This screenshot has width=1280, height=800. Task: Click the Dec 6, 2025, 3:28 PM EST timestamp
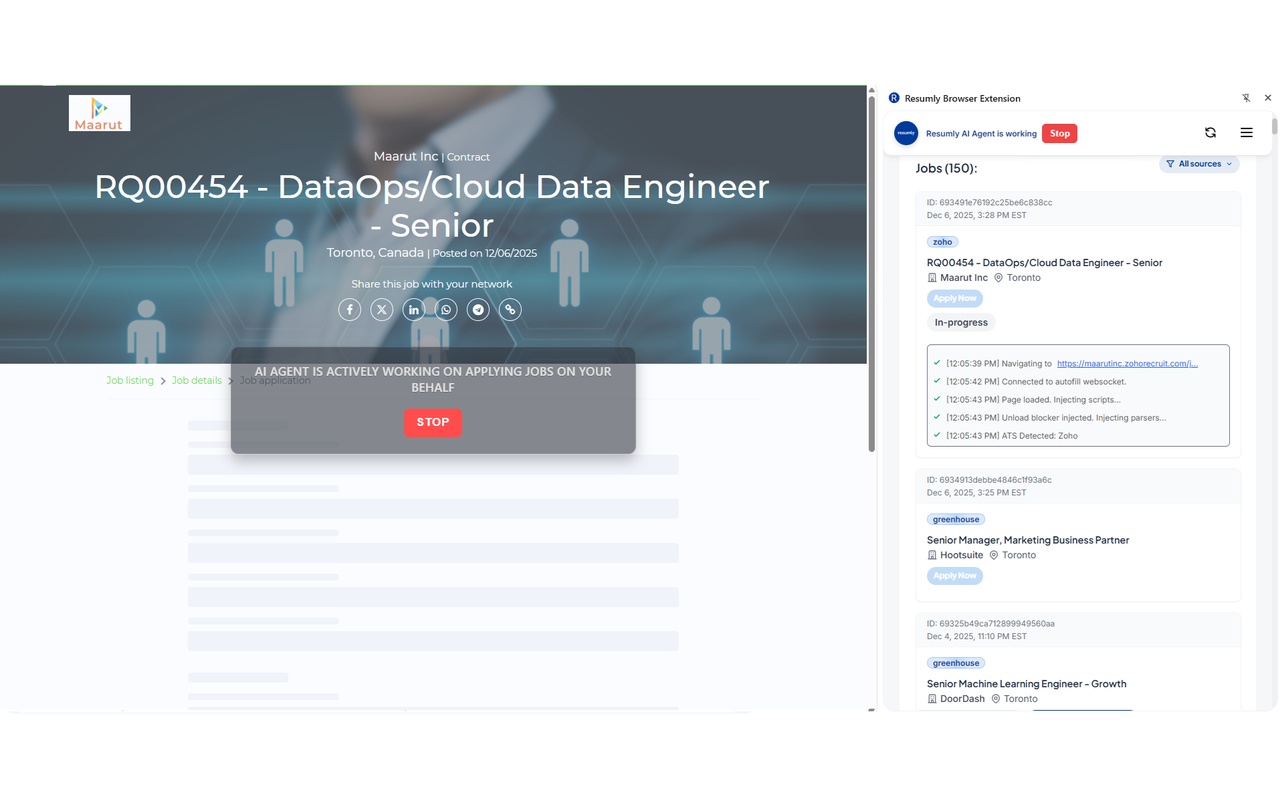pos(977,215)
